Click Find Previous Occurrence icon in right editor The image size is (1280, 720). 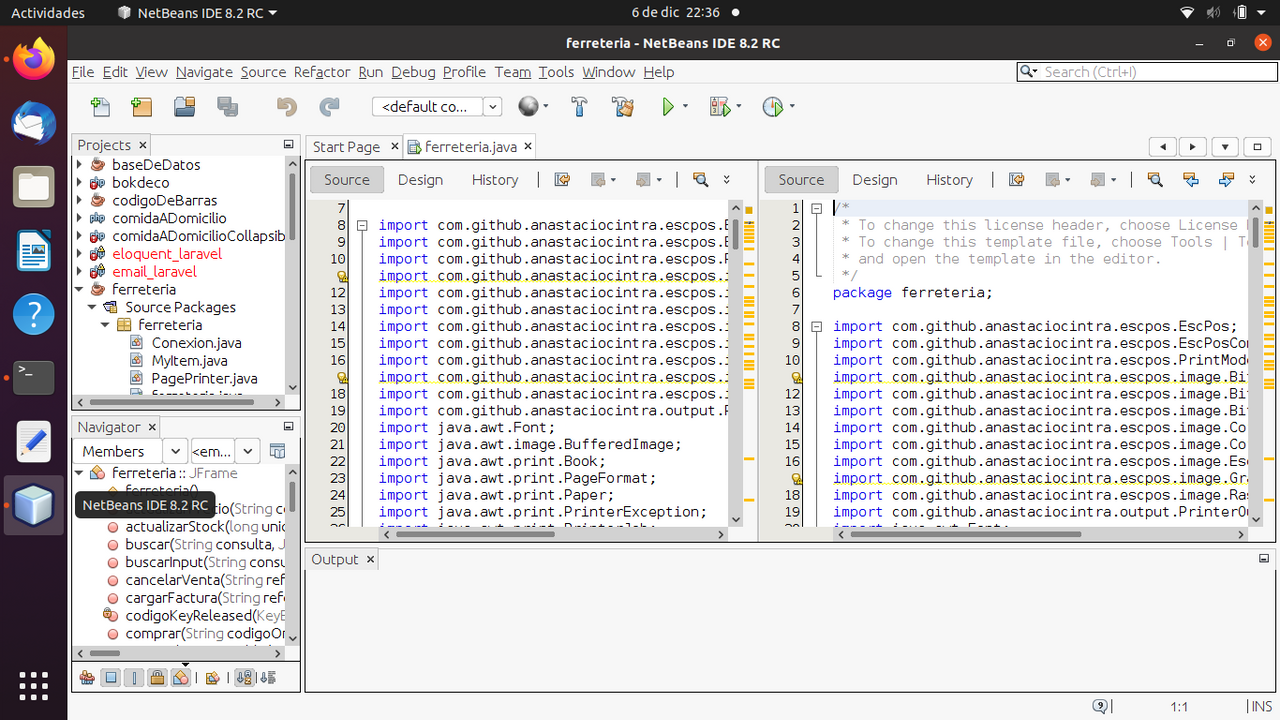(1190, 180)
